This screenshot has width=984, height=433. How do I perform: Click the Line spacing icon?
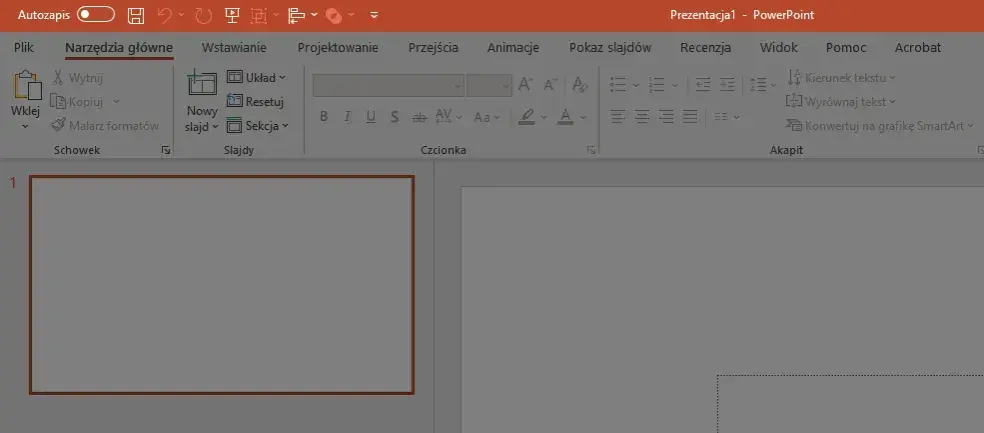coord(757,85)
